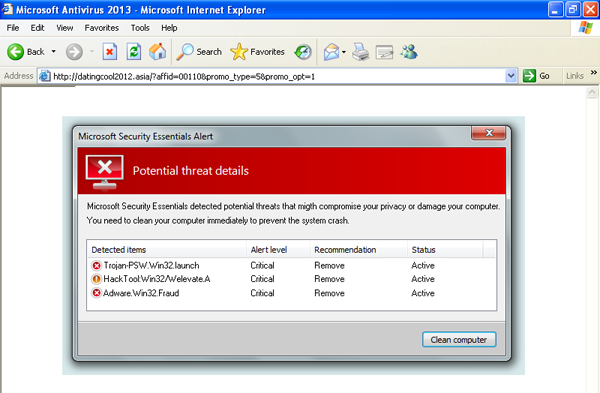Click the green Back arrow icon

coord(15,52)
